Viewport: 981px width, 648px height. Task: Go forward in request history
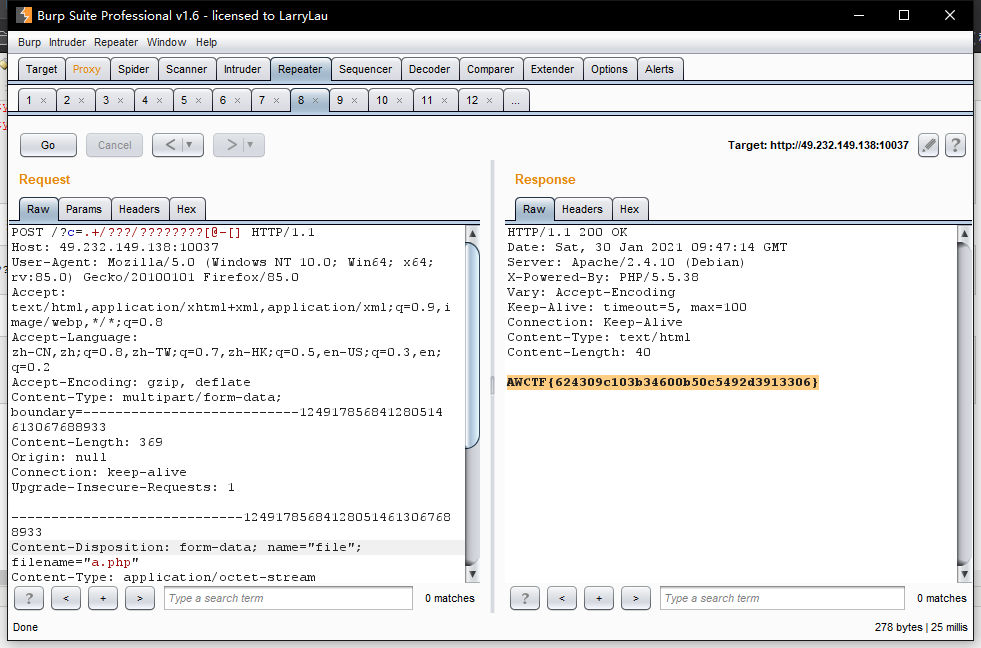[230, 145]
